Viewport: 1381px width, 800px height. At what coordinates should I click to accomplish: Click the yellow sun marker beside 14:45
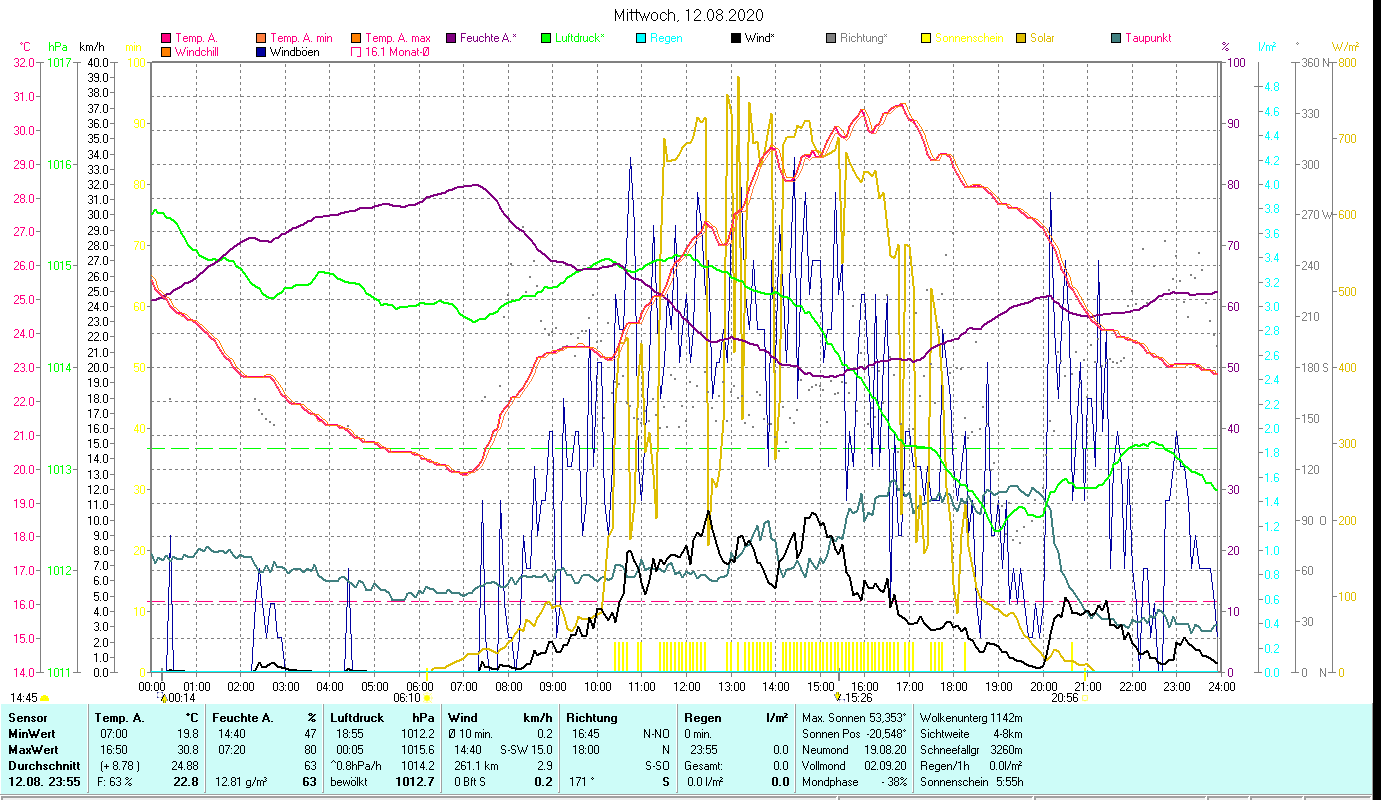44,698
